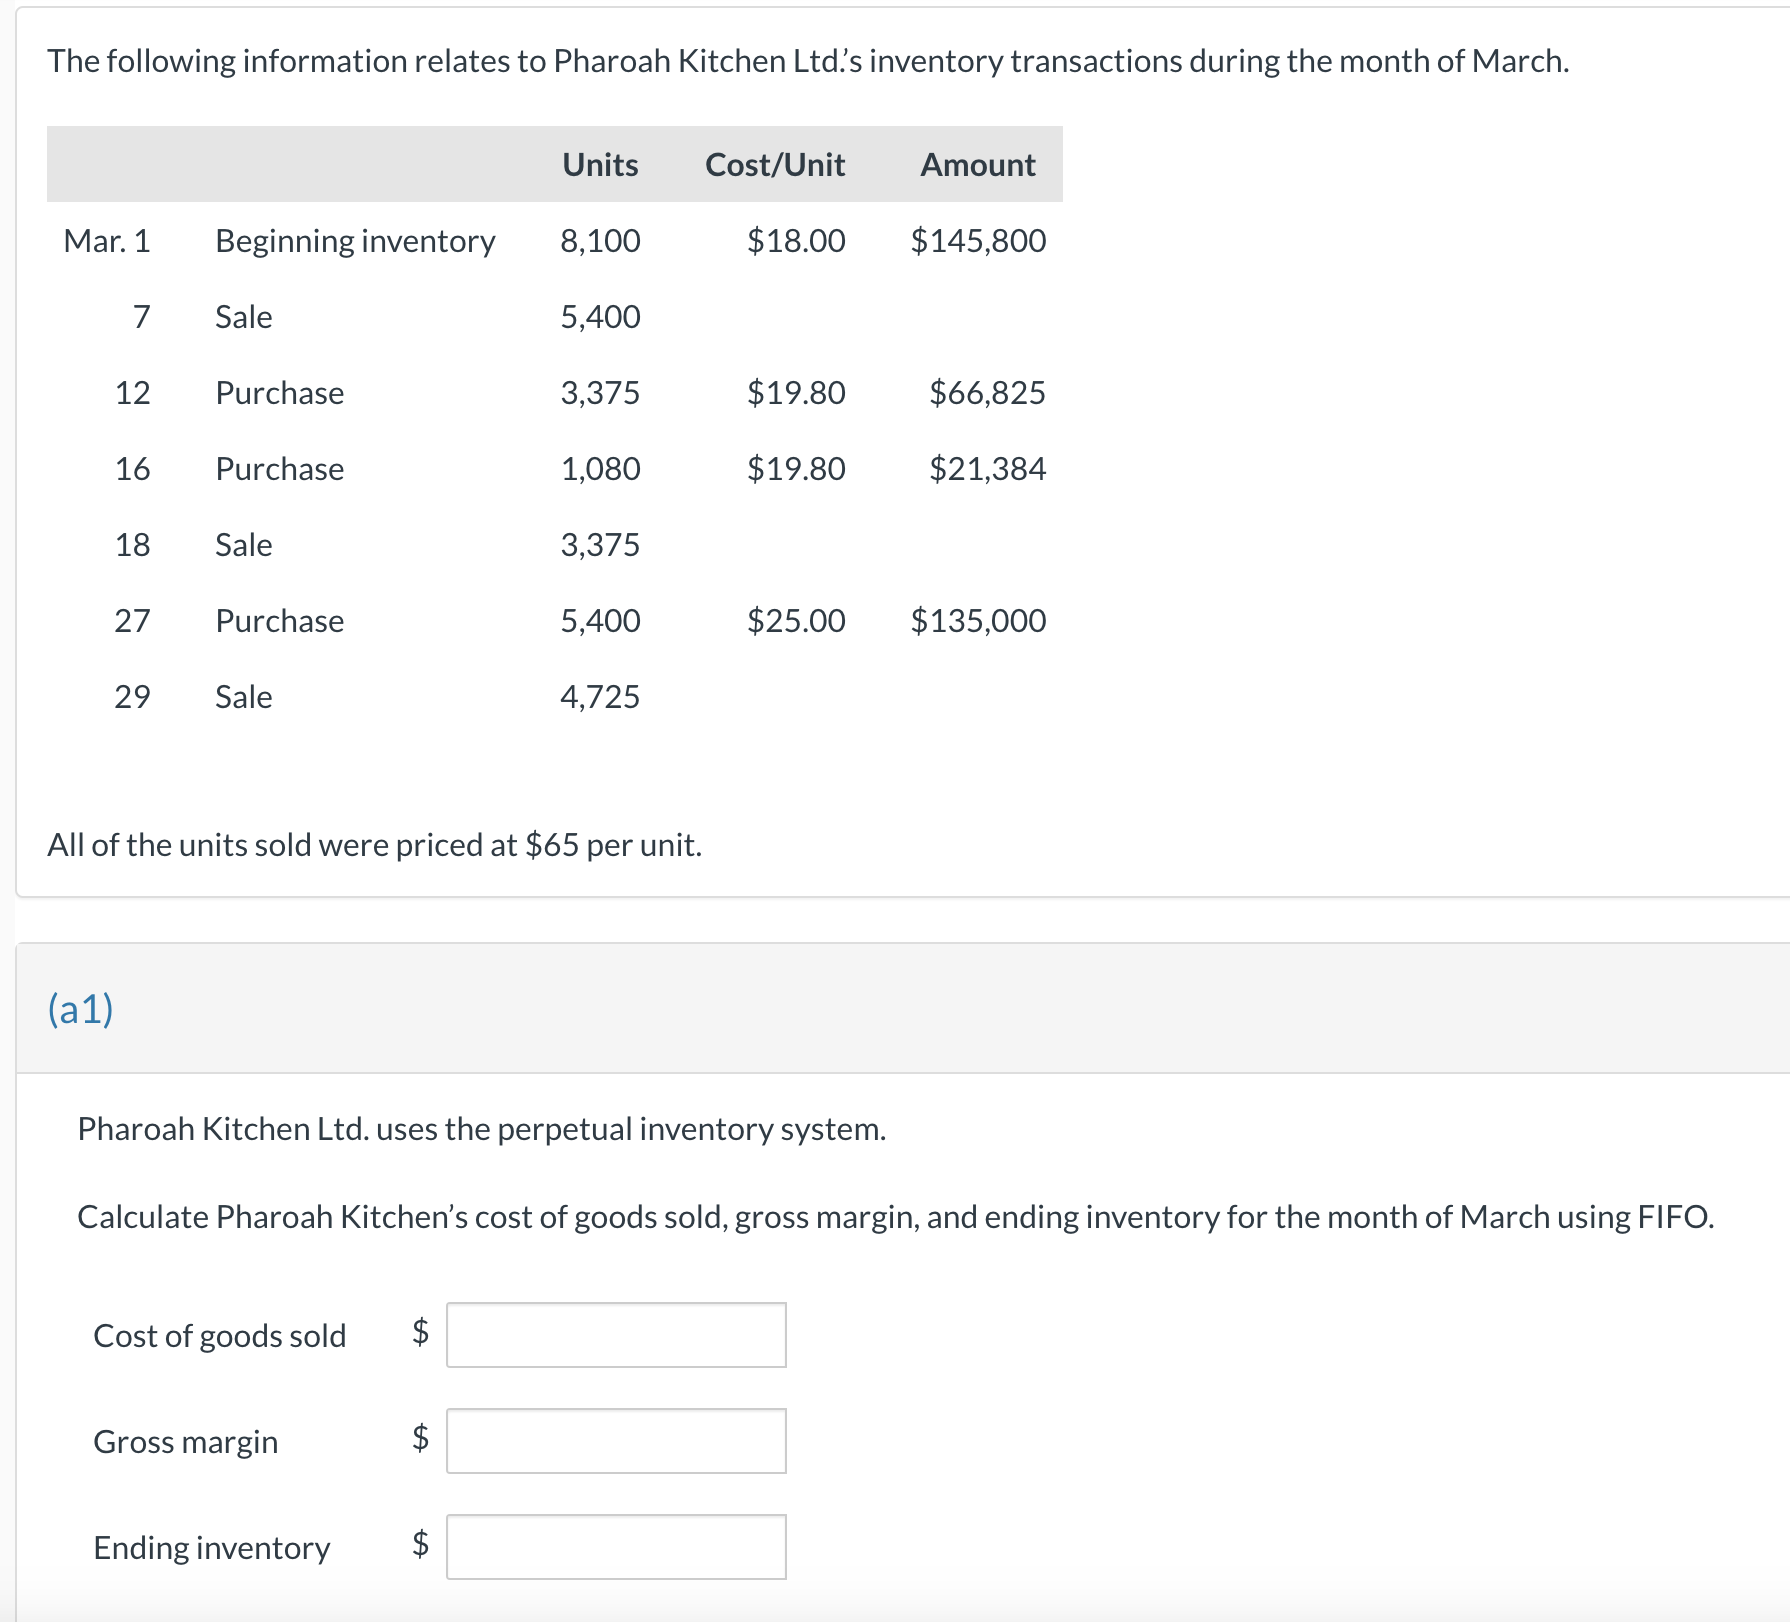Select the Amount column header

point(978,164)
